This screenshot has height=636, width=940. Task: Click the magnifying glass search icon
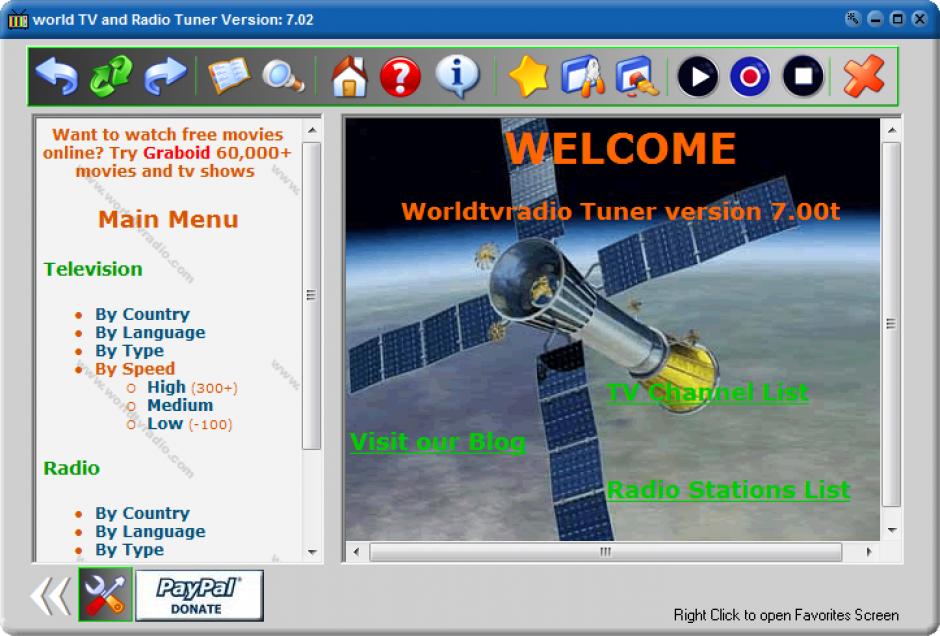283,77
